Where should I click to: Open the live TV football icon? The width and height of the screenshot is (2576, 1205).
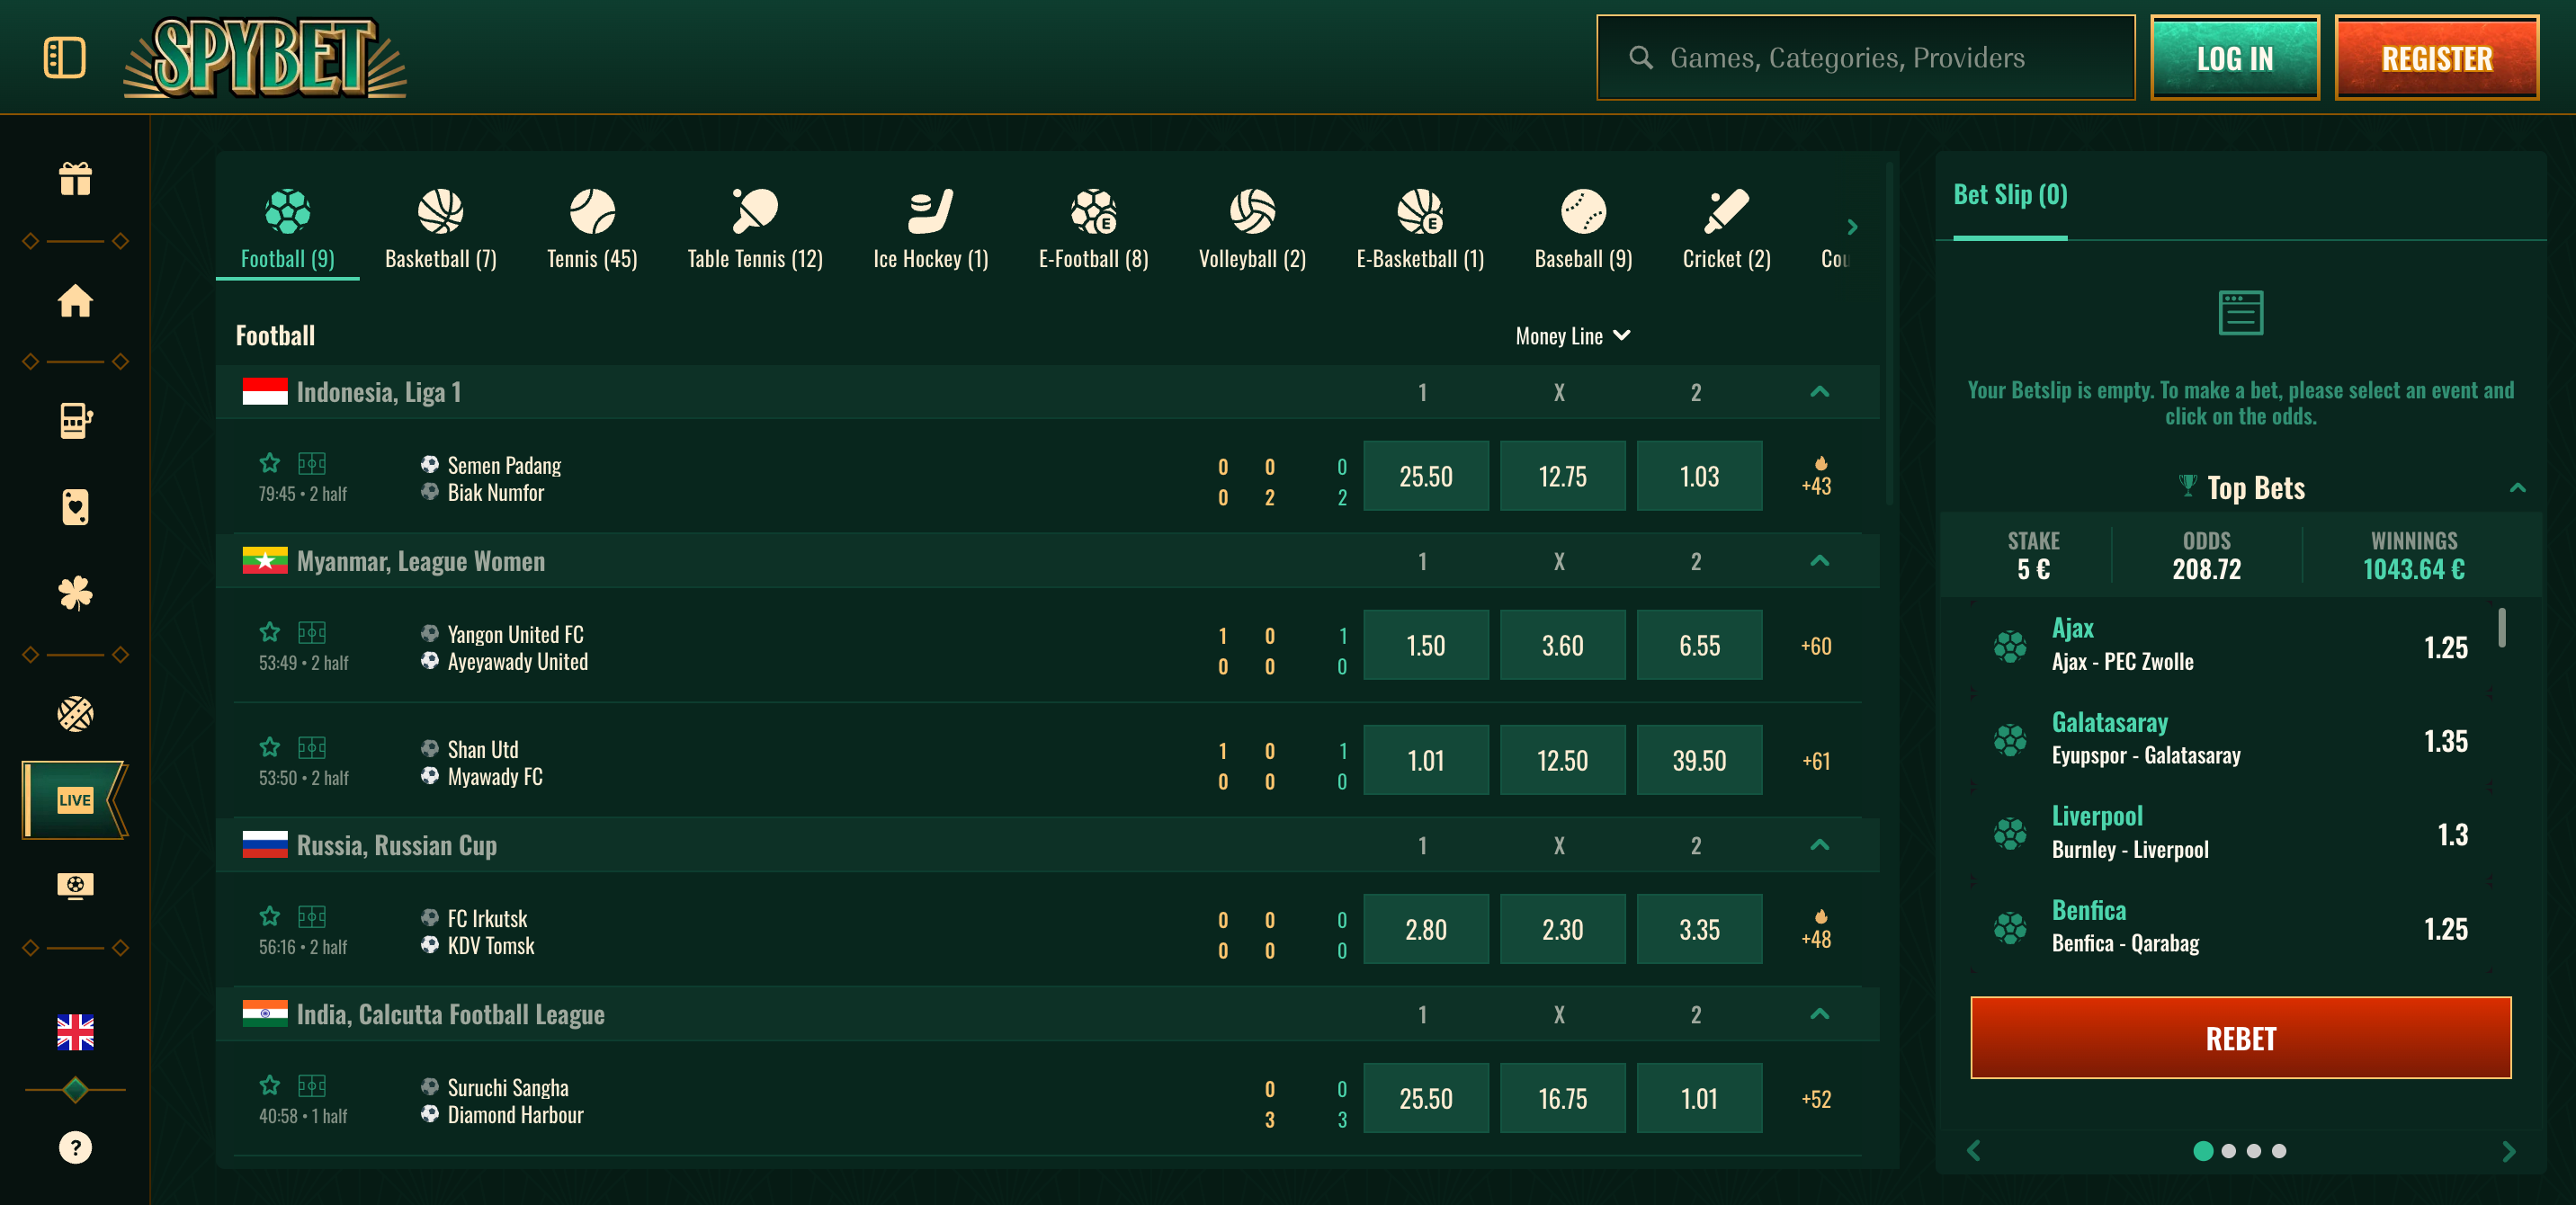(x=75, y=885)
